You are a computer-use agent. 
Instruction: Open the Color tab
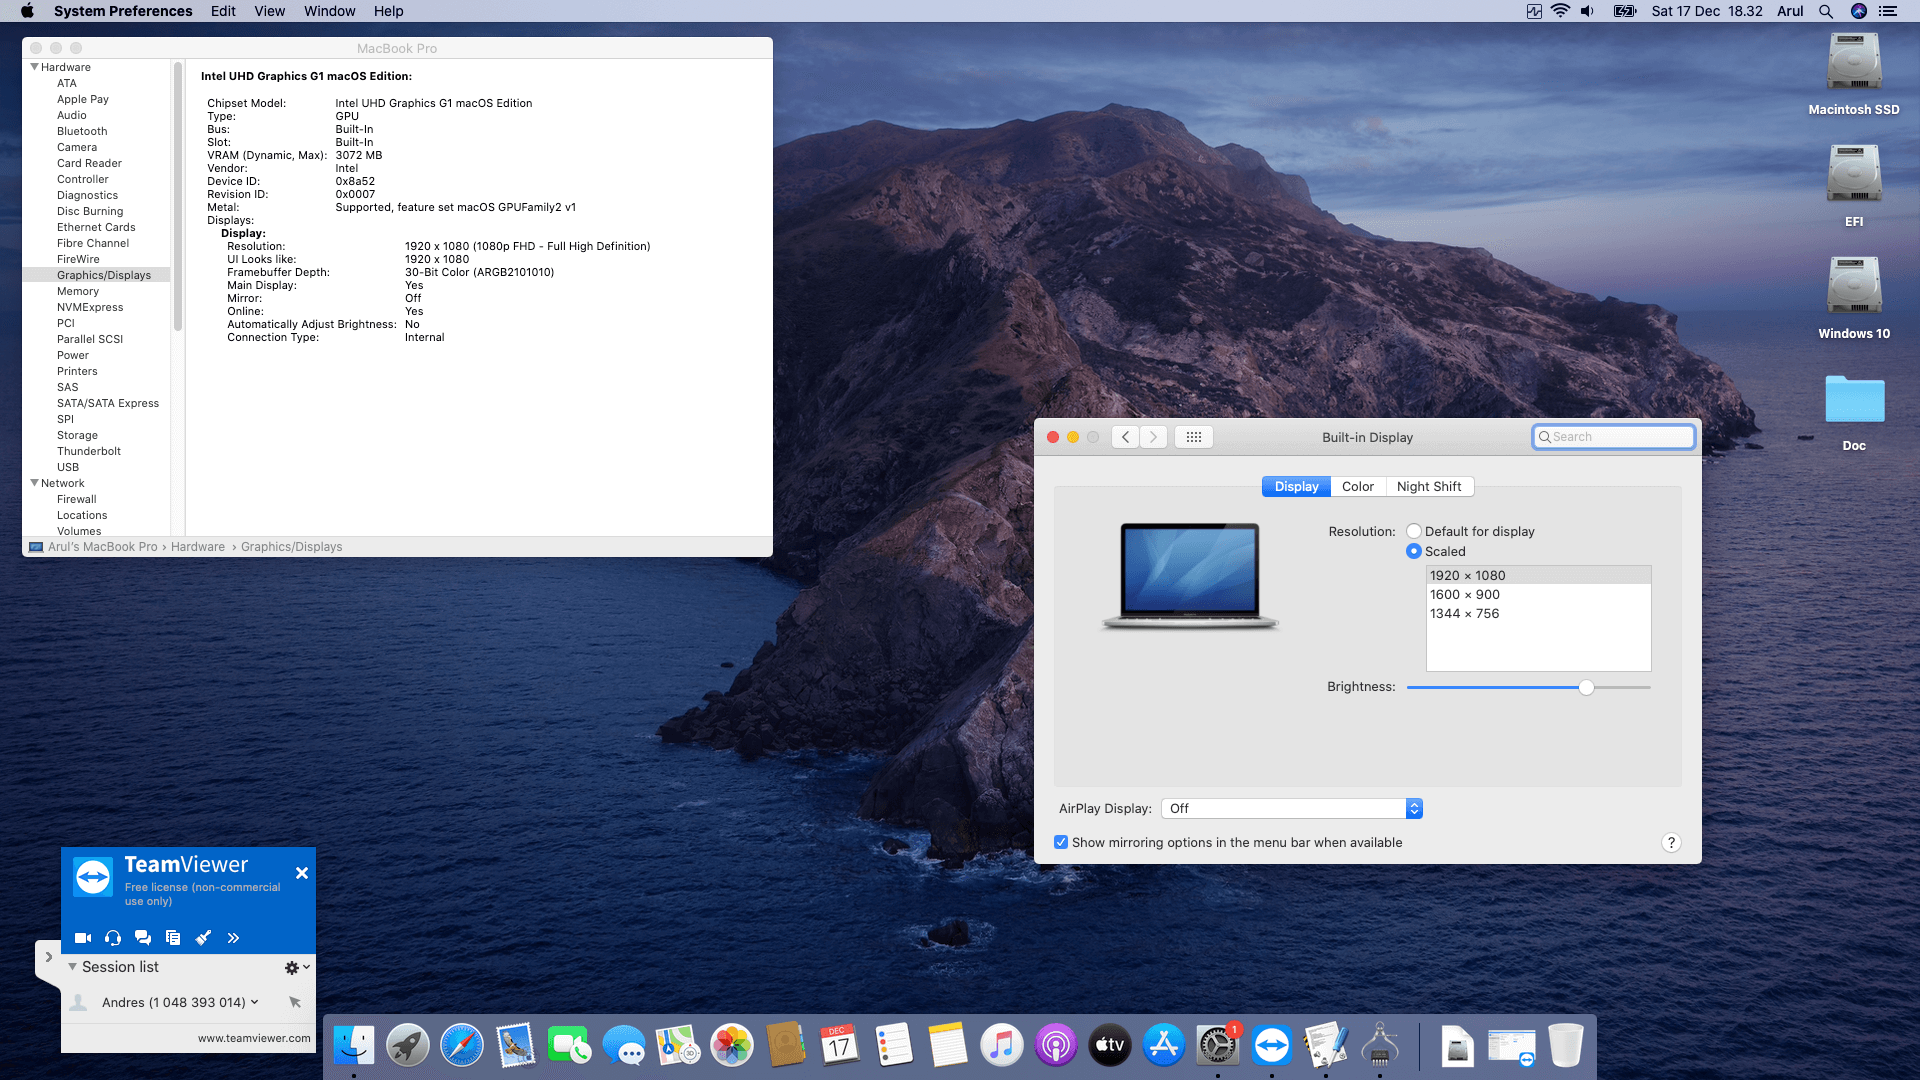[1357, 487]
